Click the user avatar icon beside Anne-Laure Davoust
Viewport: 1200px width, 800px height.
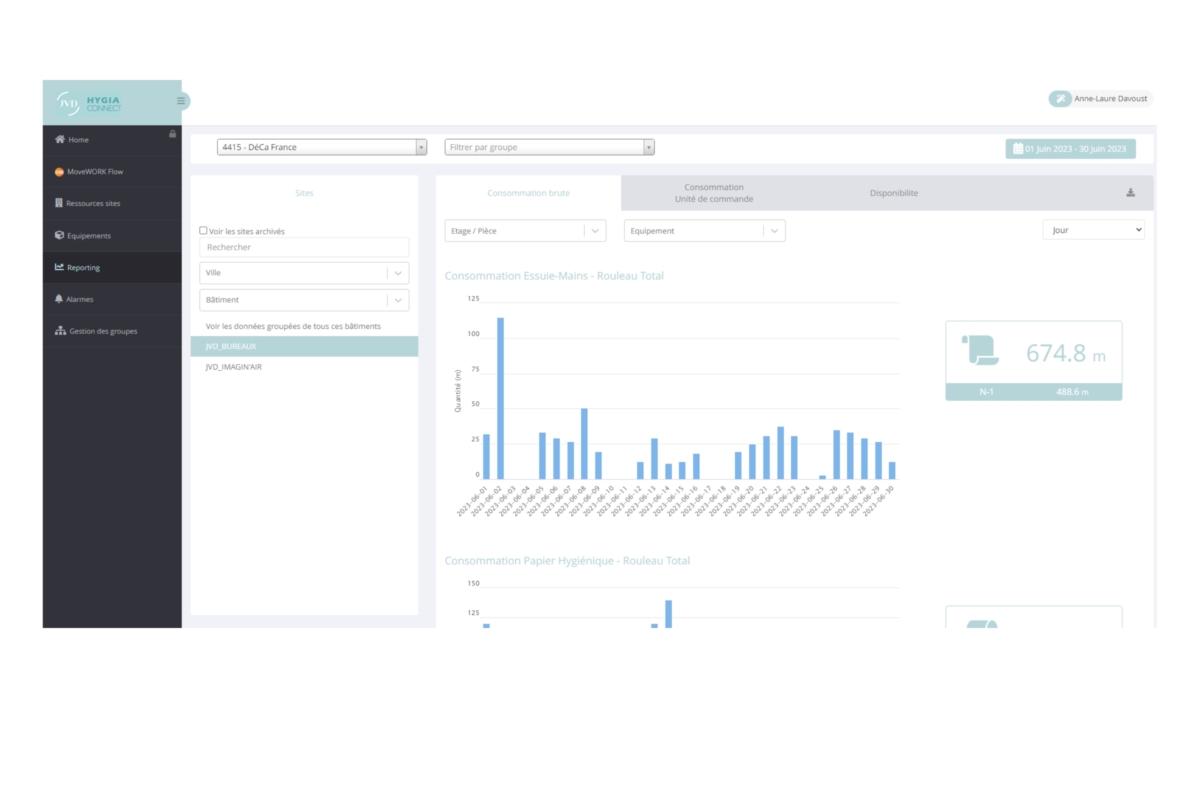[1060, 99]
